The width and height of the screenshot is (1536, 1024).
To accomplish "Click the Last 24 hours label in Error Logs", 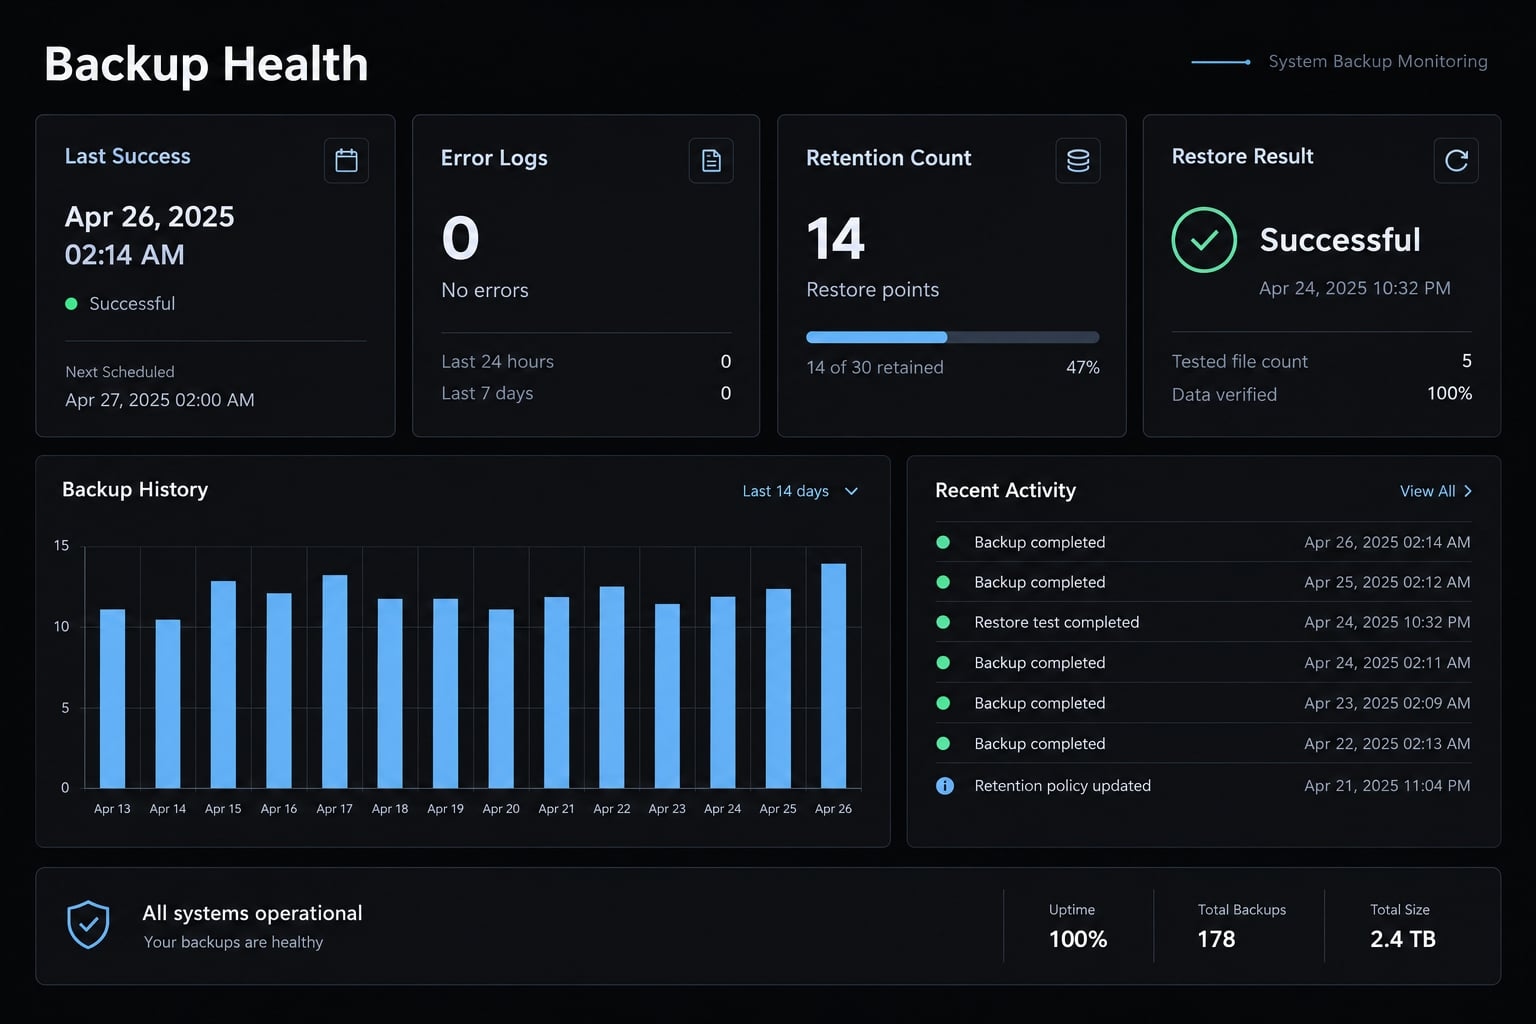I will point(497,361).
